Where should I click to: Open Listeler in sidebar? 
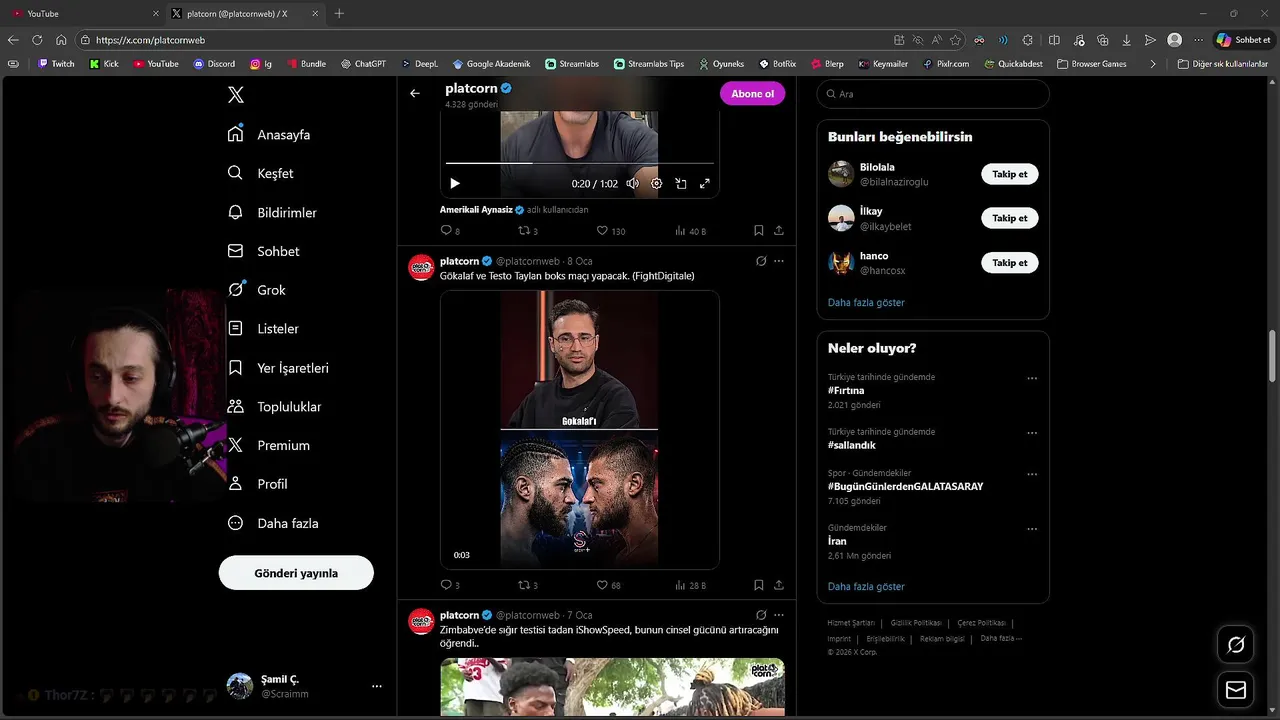pos(263,328)
